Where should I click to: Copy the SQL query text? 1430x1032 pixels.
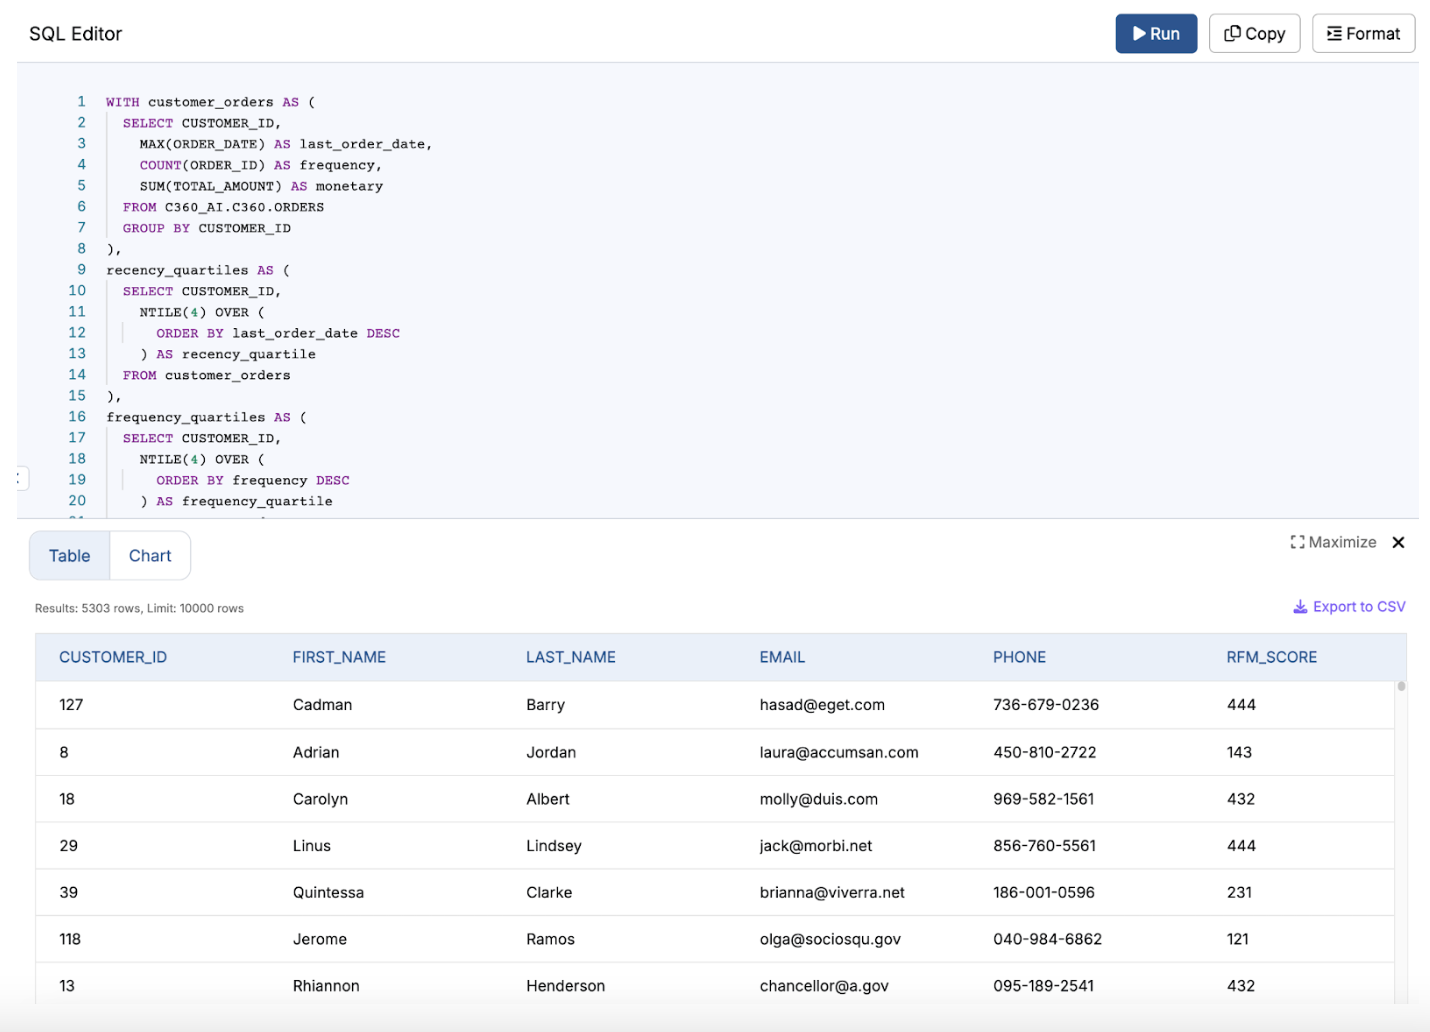(x=1254, y=33)
